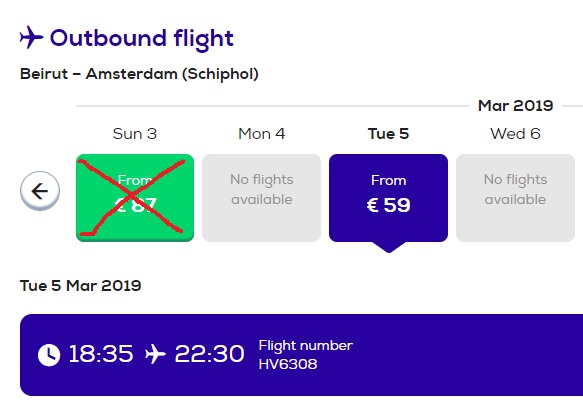This screenshot has height=404, width=583.
Task: Click the Tue 5 Mar 2019 date heading
Action: coord(81,286)
